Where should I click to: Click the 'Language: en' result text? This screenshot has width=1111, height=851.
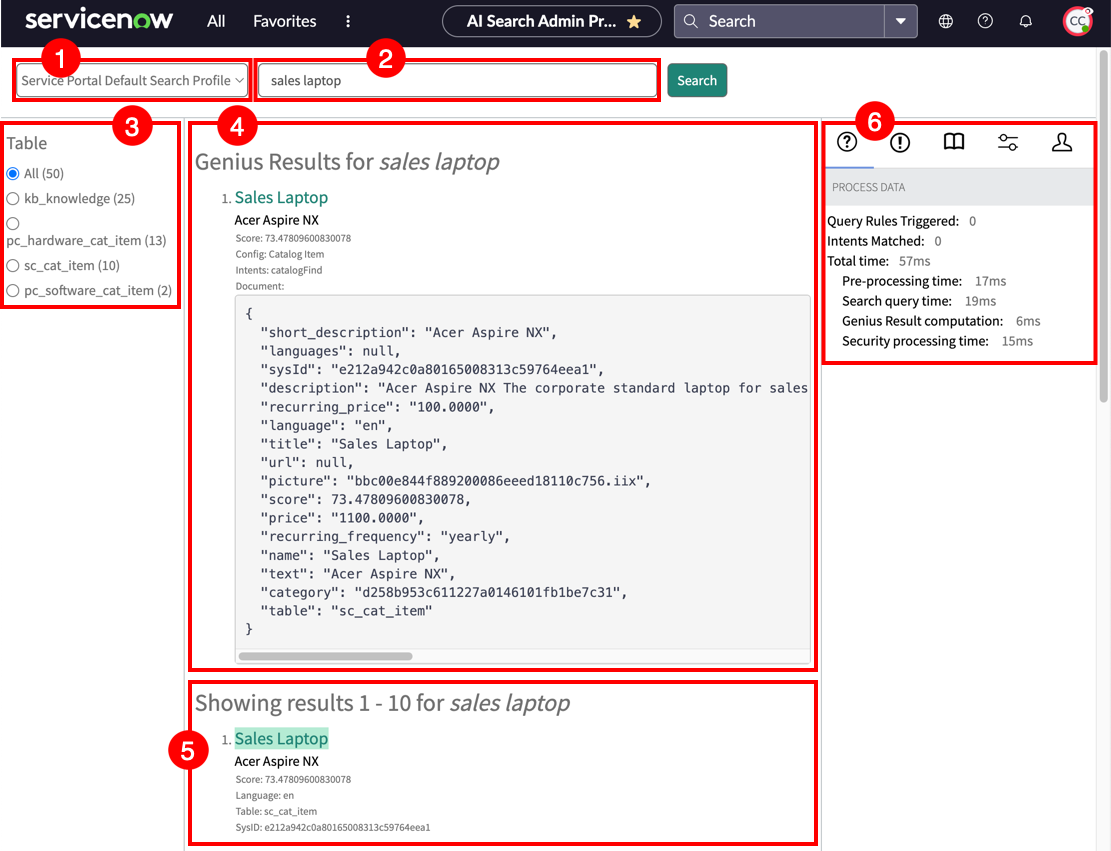(264, 795)
